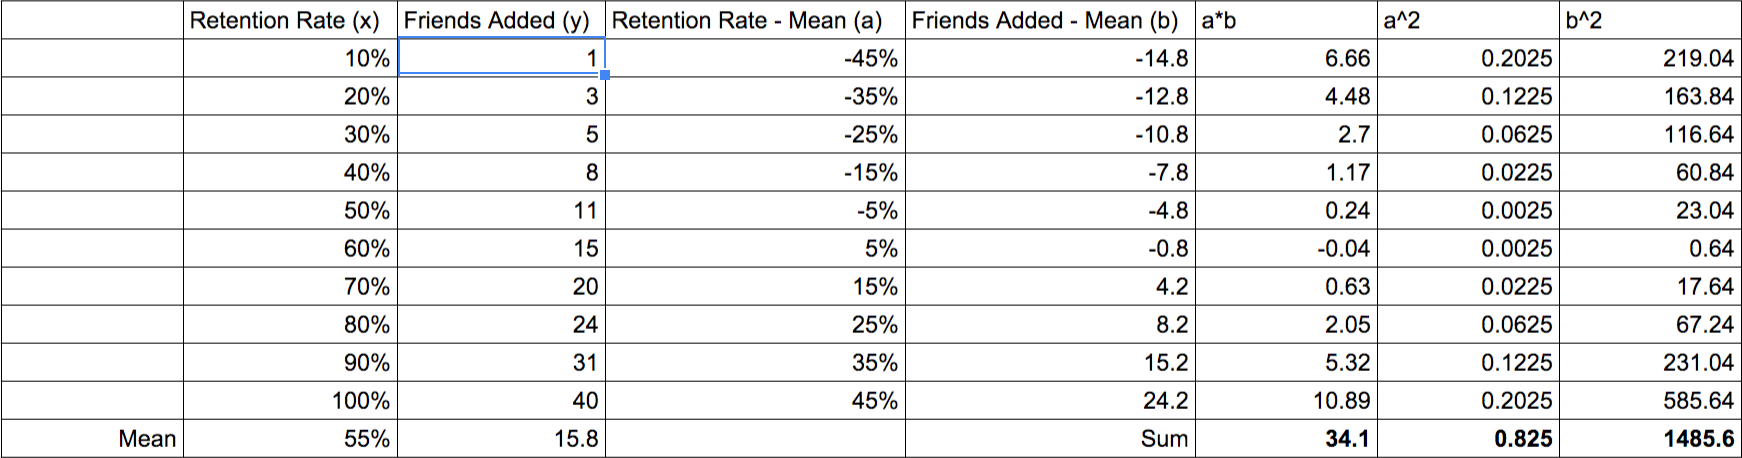Select the cell with value 585.64
Screen dimensions: 1742x458
click(x=1650, y=400)
